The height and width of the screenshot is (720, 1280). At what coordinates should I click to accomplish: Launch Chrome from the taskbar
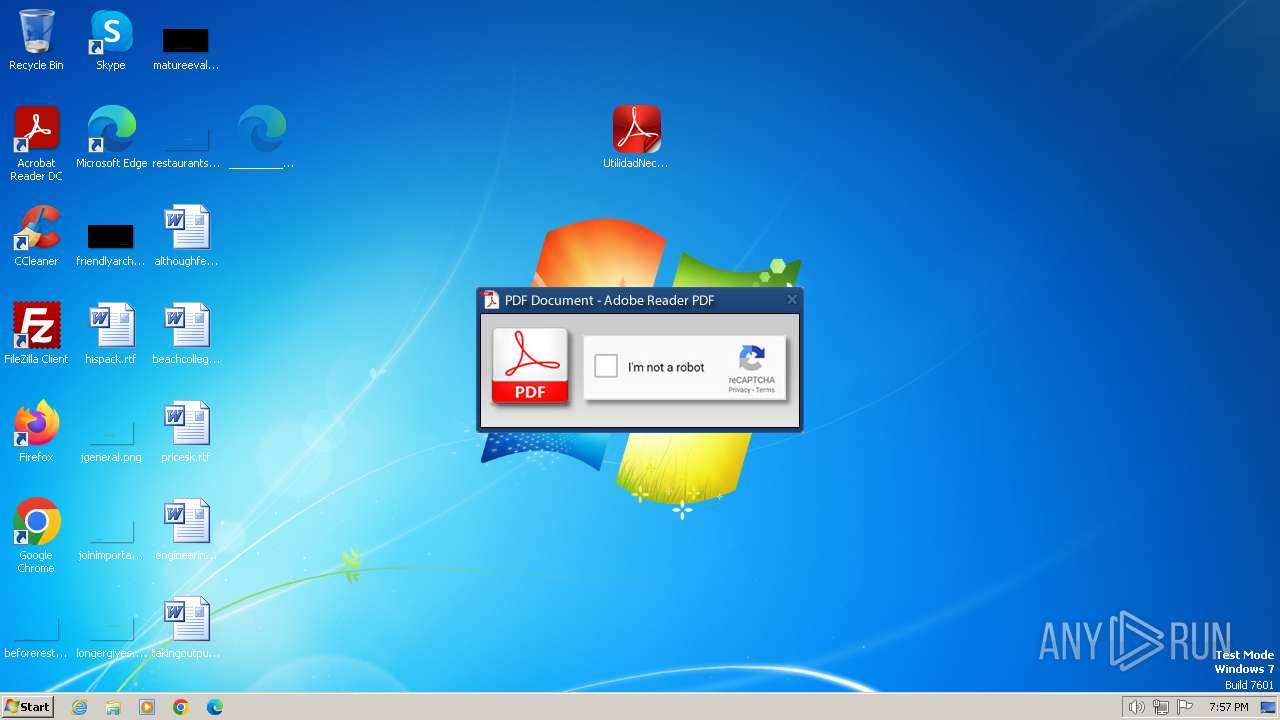coord(181,707)
